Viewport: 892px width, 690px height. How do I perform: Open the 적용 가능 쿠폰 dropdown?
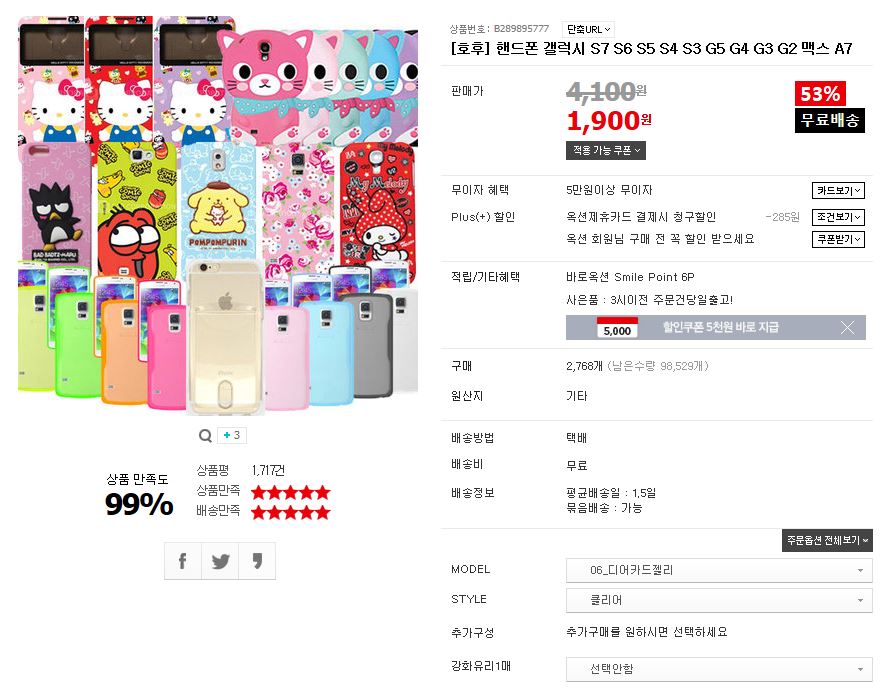(605, 150)
